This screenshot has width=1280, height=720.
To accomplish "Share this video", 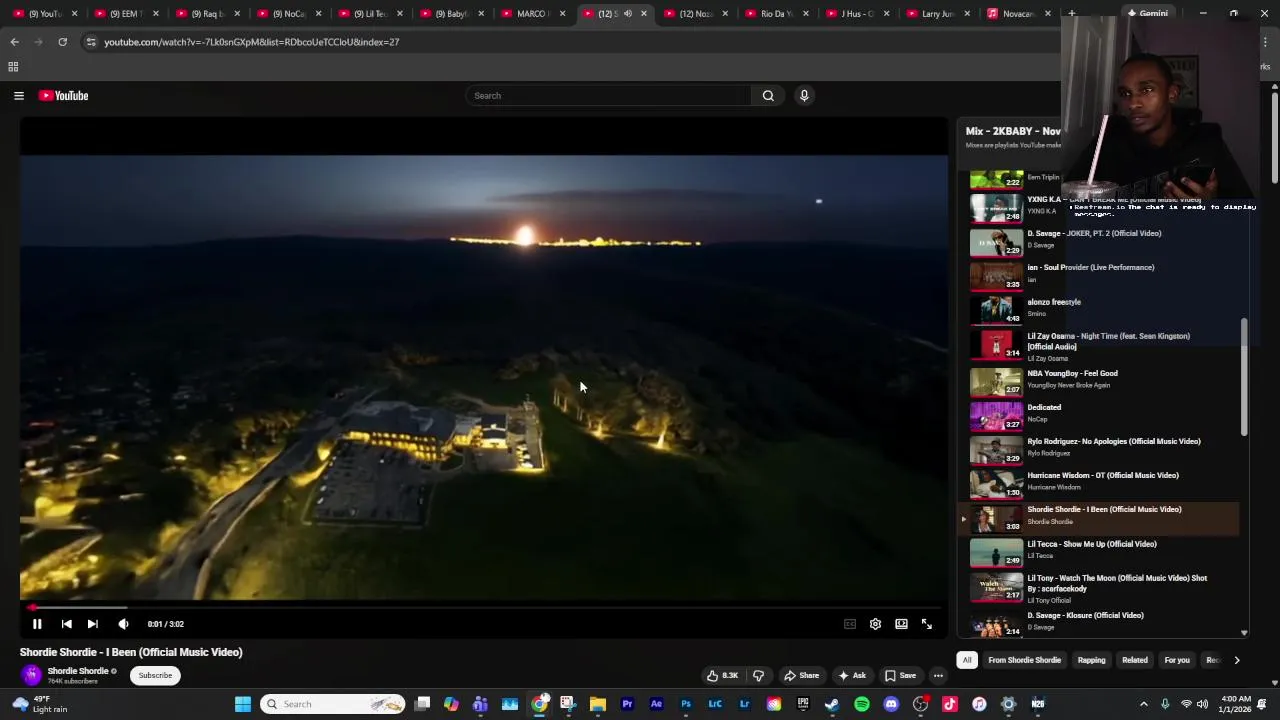I will 801,676.
